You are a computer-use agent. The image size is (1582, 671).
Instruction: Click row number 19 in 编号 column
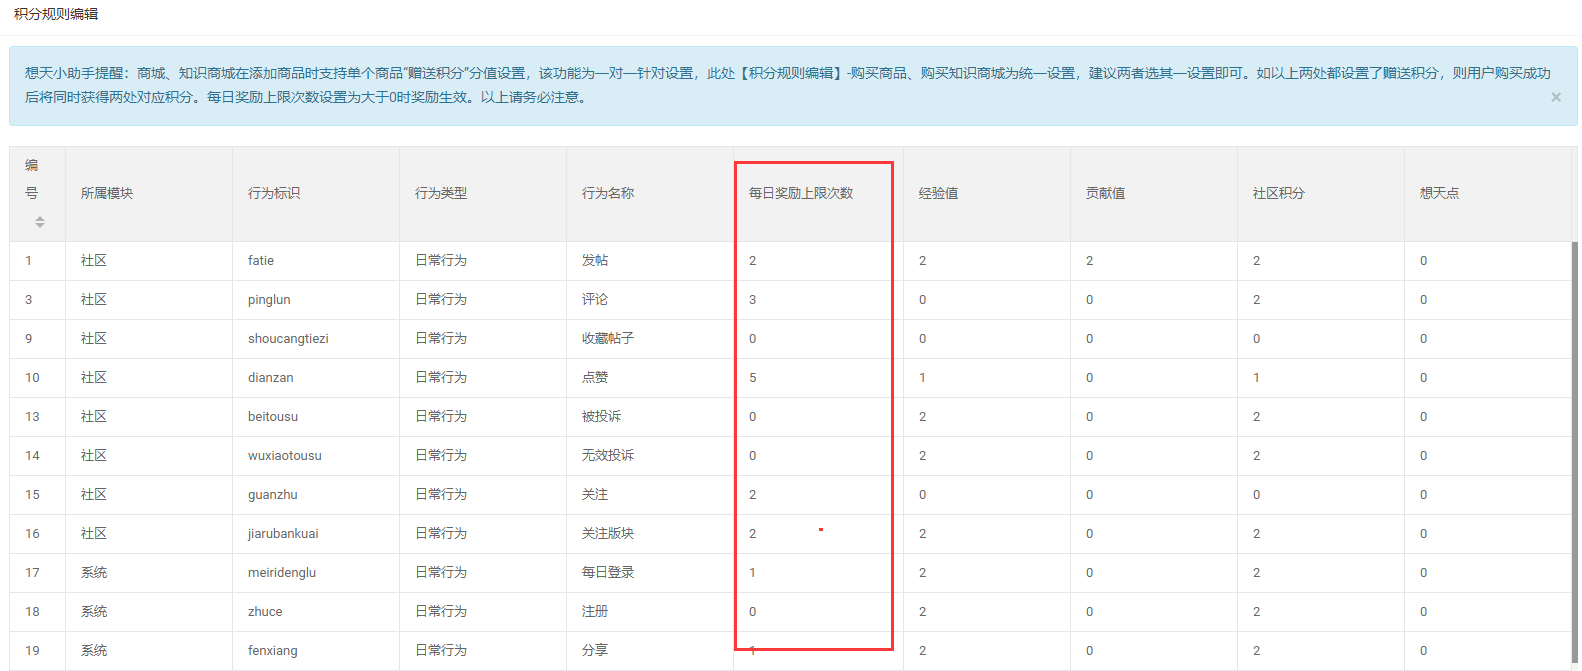[x=32, y=651]
